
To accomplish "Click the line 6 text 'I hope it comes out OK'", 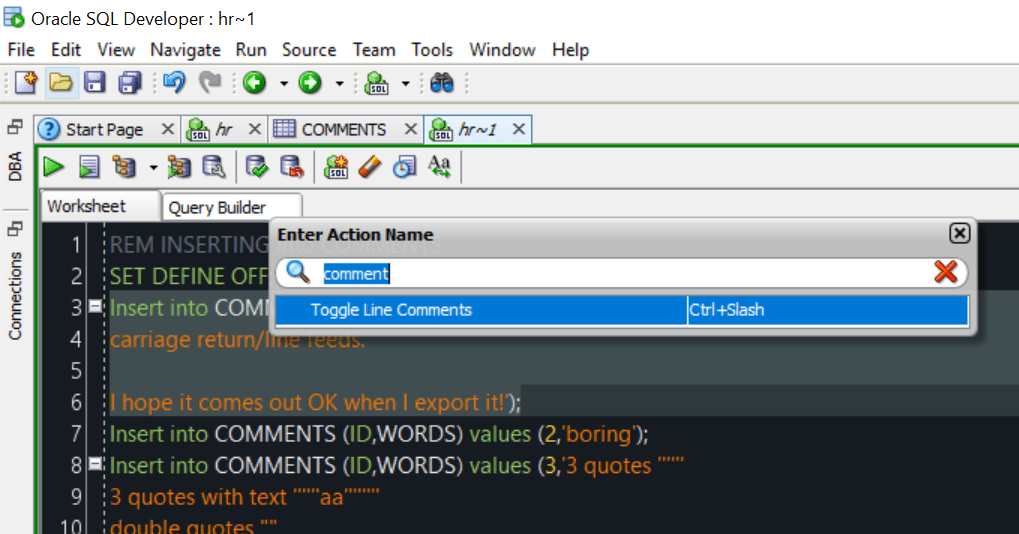I will tap(224, 403).
